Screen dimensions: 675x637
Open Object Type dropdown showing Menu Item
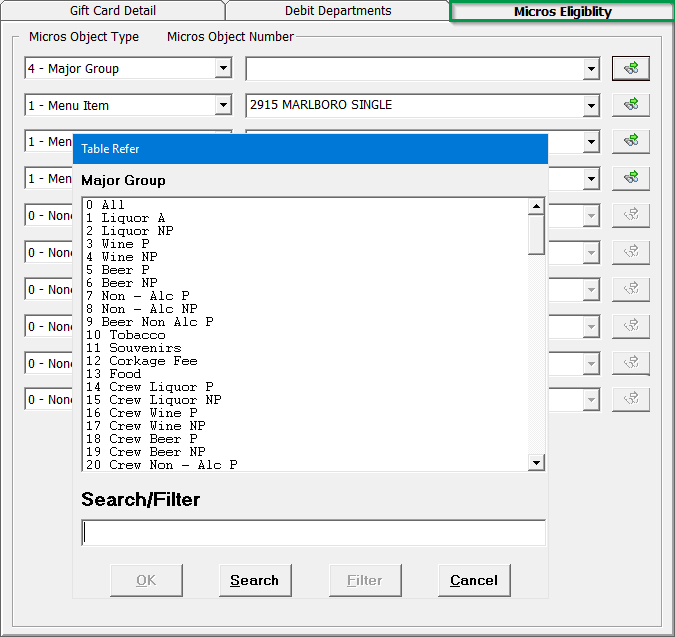(x=223, y=105)
